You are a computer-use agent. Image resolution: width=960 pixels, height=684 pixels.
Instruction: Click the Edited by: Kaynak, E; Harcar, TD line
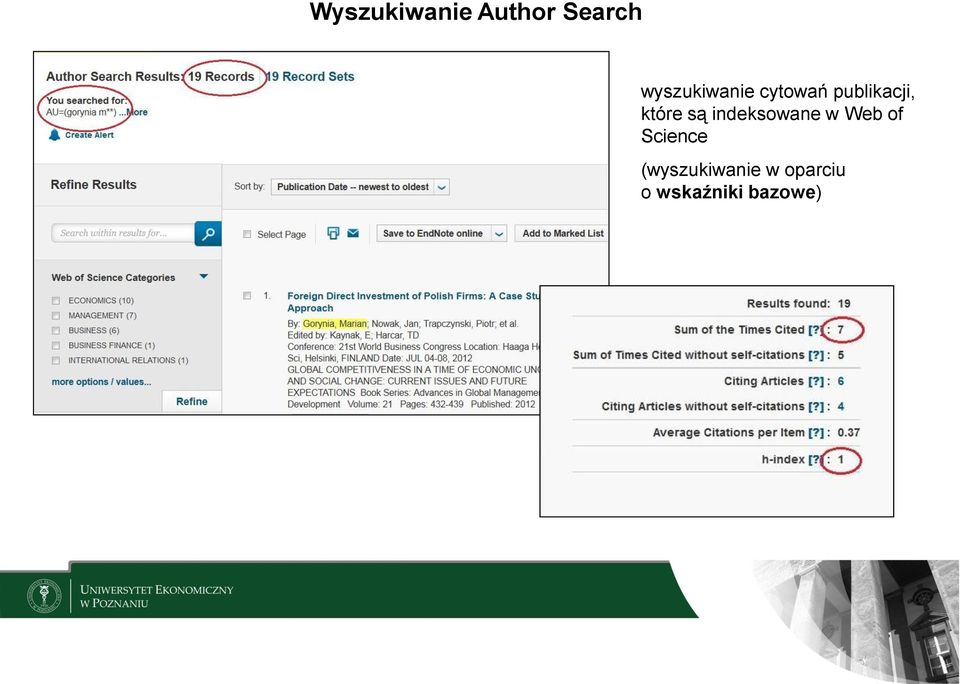[353, 335]
